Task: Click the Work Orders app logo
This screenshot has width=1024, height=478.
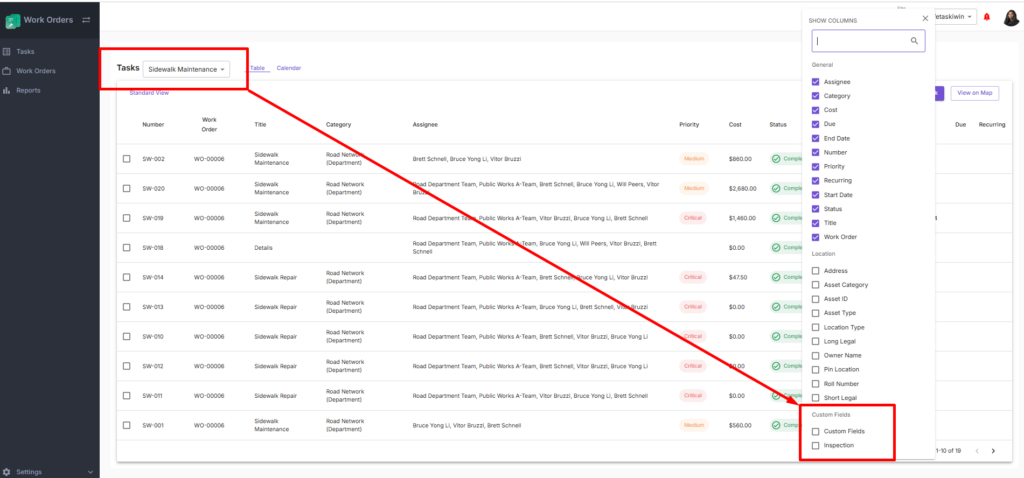Action: (13, 20)
